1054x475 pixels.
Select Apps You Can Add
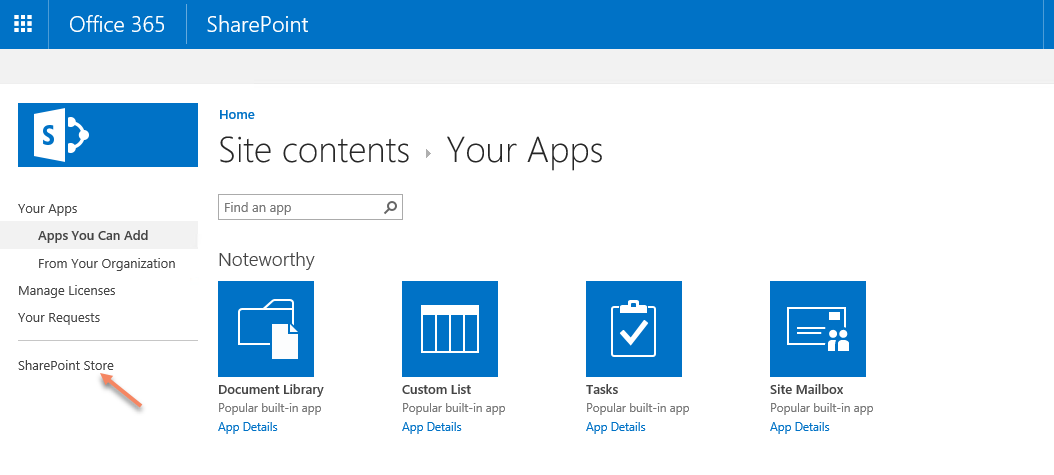coord(93,235)
